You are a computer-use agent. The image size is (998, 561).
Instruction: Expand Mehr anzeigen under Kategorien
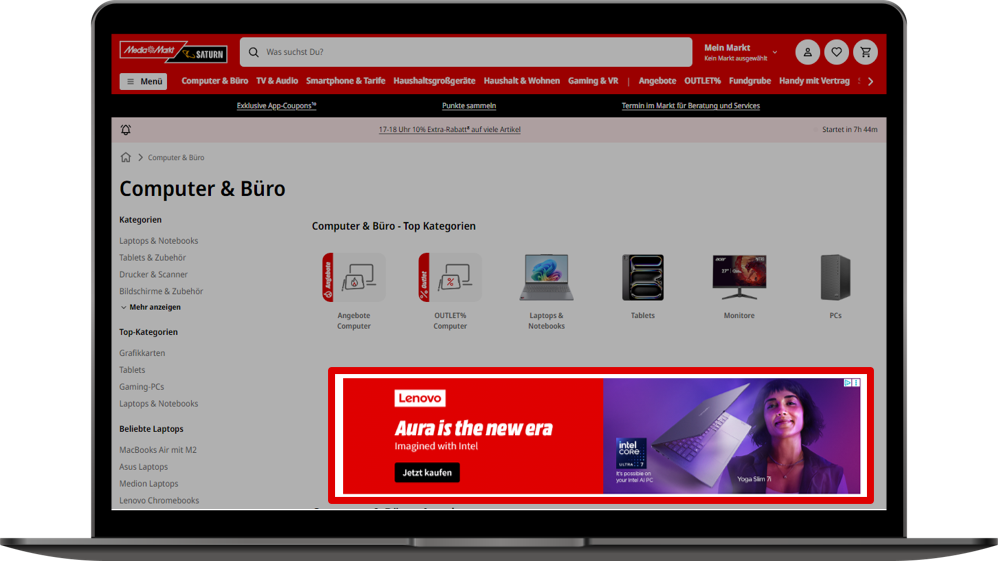150,307
